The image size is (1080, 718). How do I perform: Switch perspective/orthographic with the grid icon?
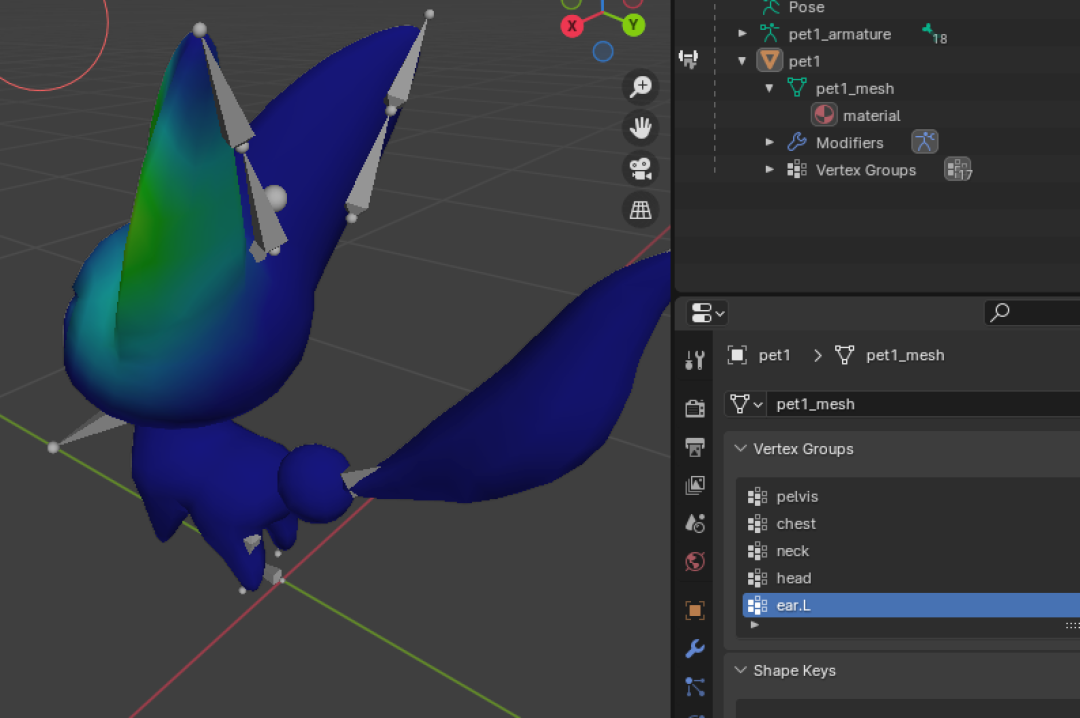(x=641, y=209)
